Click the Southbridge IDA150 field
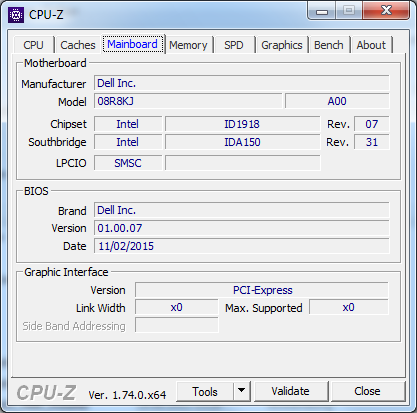This screenshot has height=413, width=417. pos(242,142)
